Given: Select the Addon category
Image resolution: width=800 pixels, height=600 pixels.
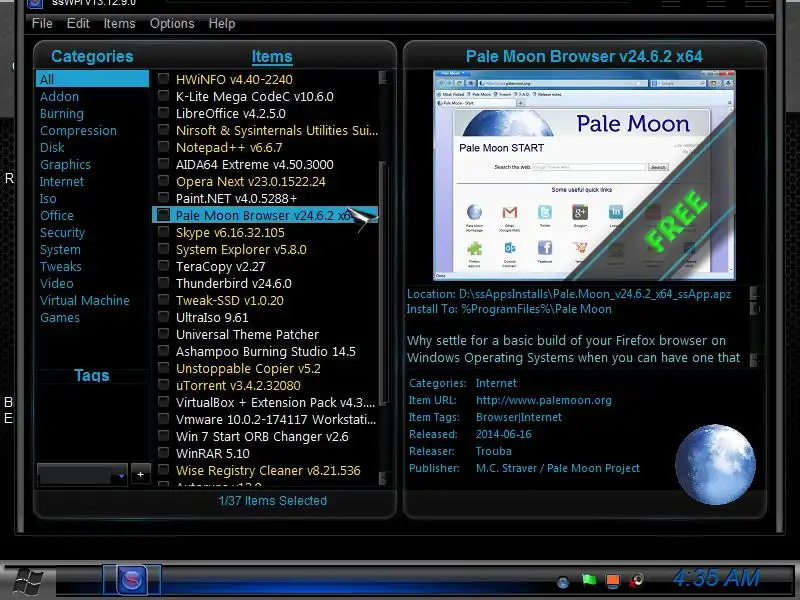Looking at the screenshot, I should (59, 96).
